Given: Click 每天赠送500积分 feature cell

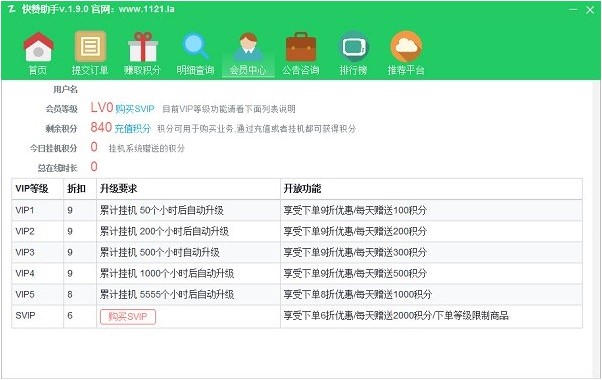Looking at the screenshot, I should click(432, 274).
